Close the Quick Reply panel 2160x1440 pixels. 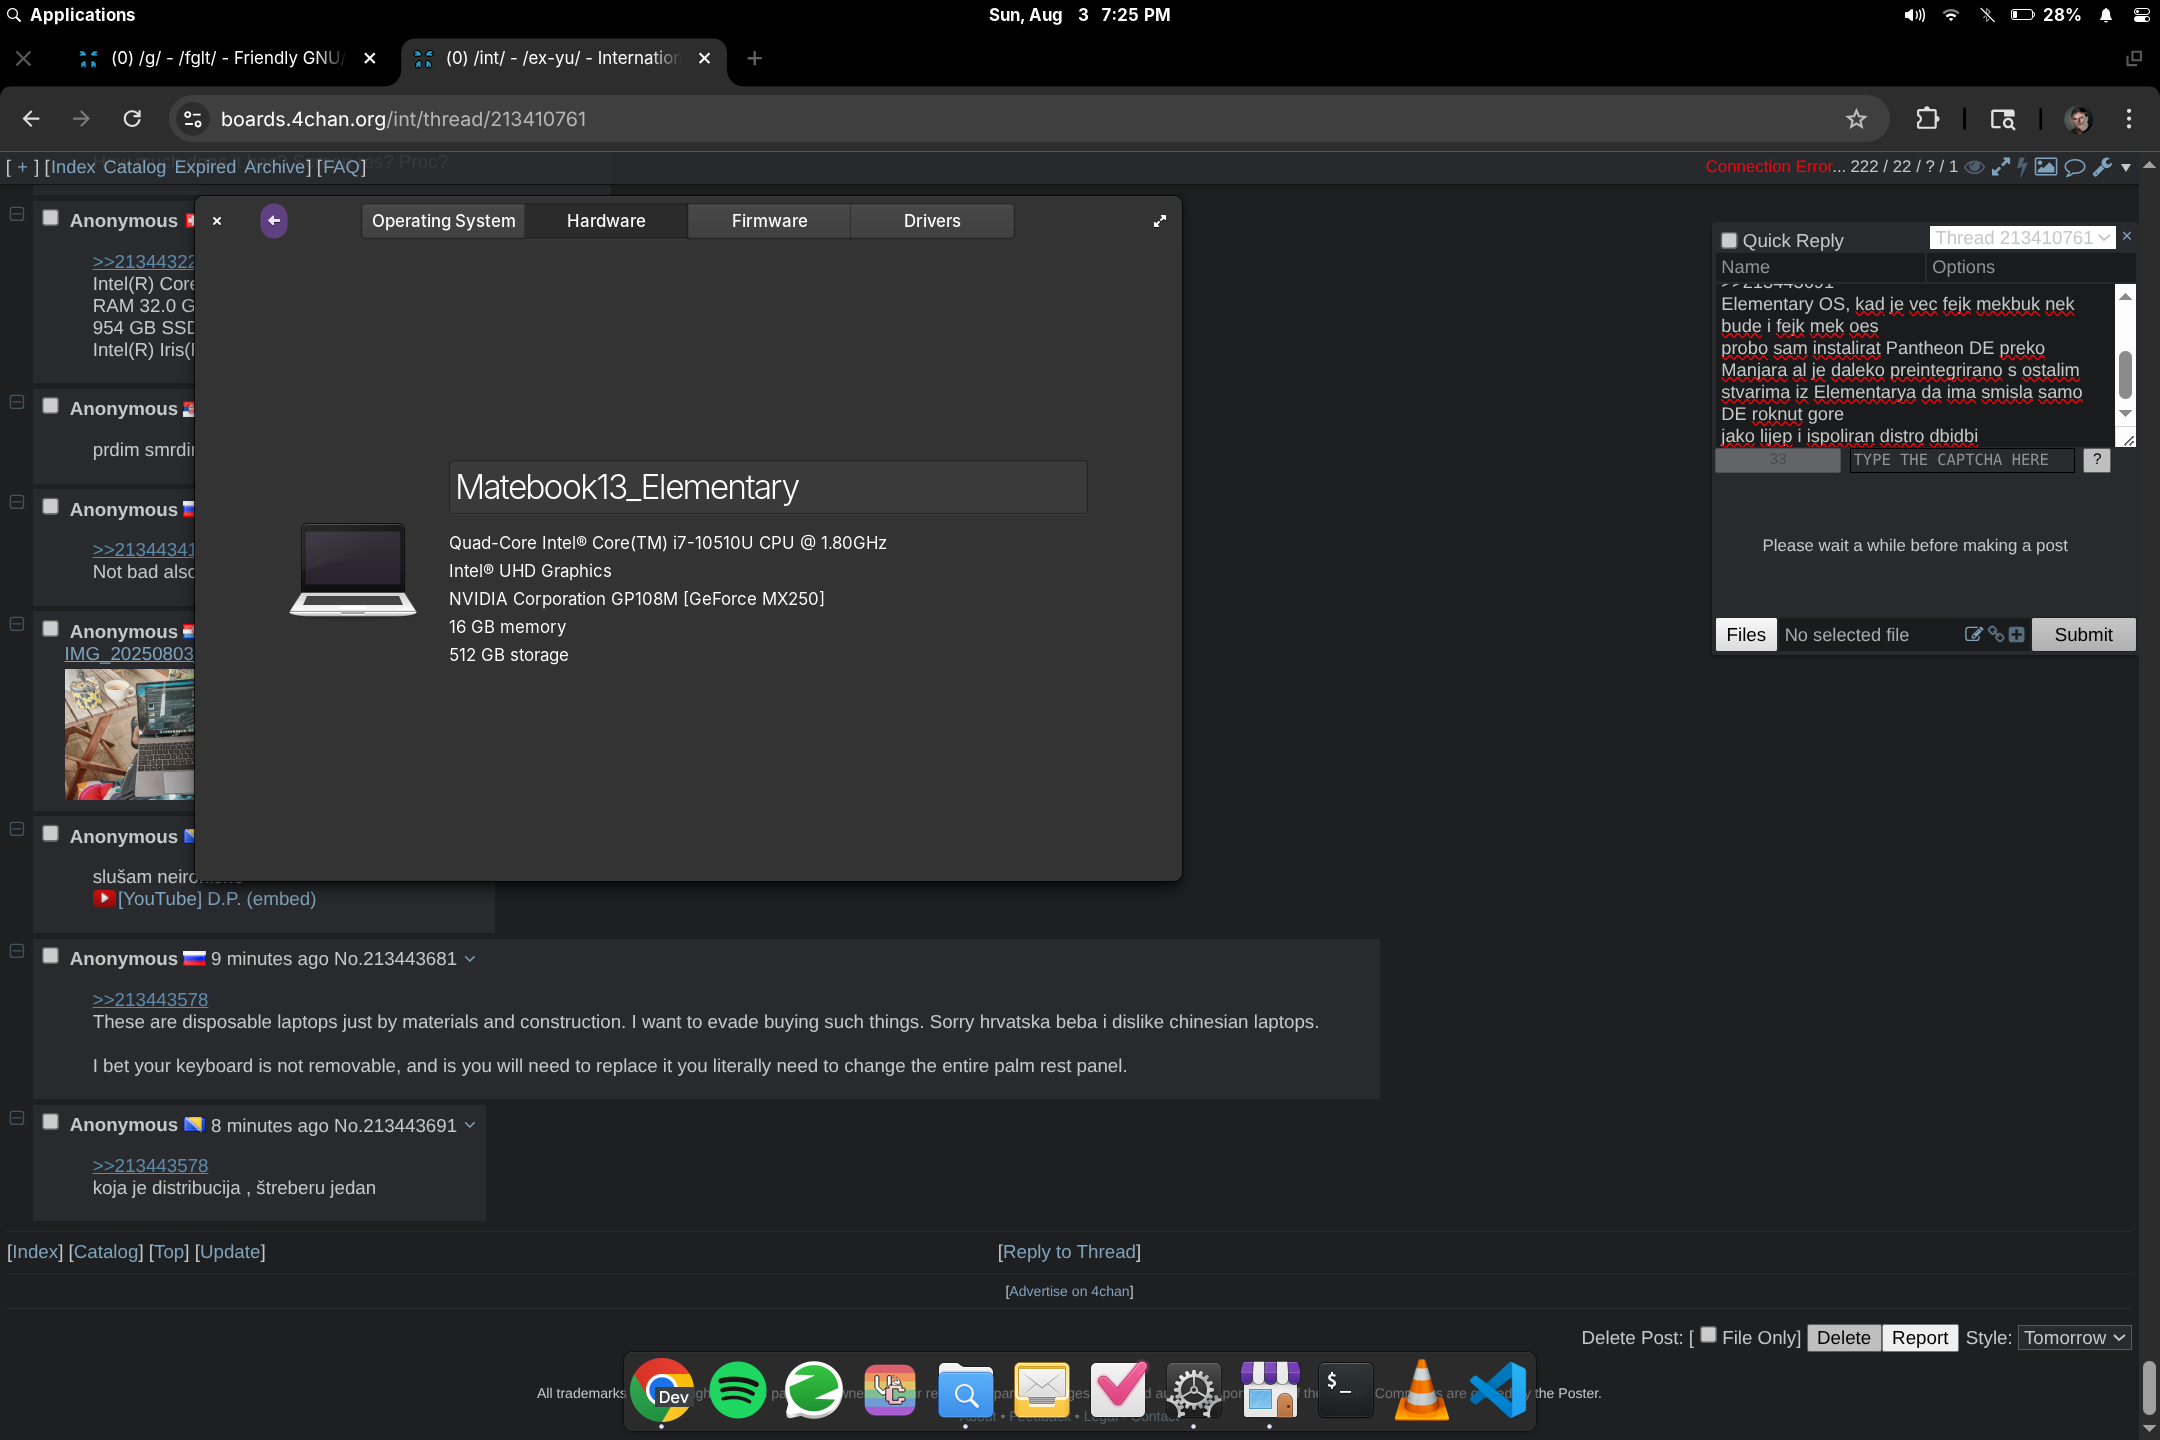click(x=2127, y=237)
